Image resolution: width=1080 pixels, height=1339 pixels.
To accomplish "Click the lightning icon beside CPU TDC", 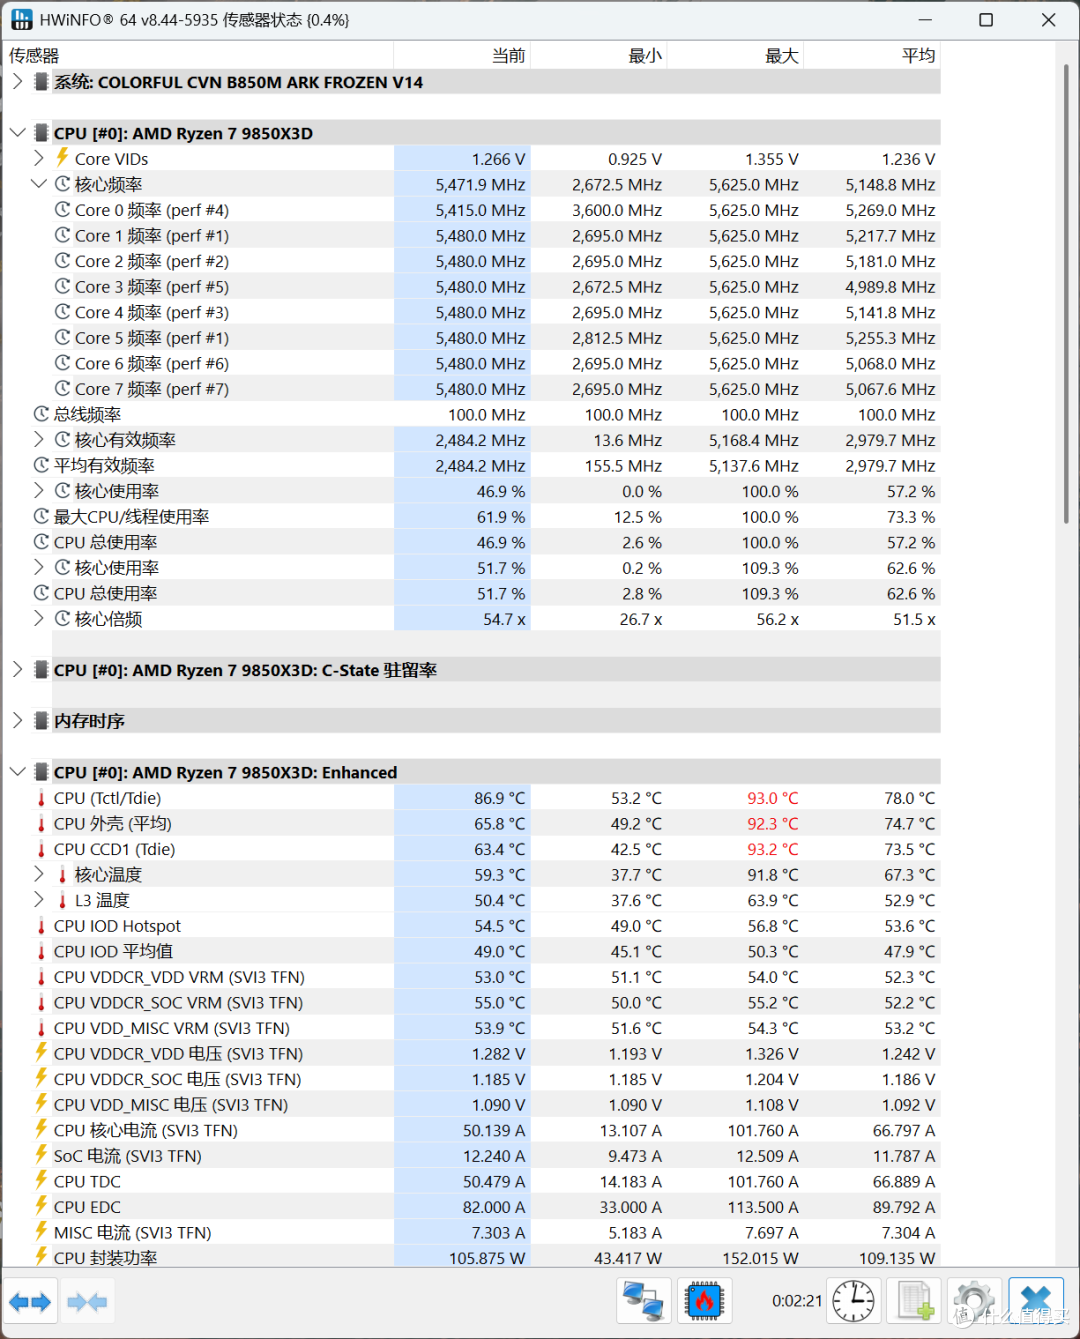I will coord(41,1181).
